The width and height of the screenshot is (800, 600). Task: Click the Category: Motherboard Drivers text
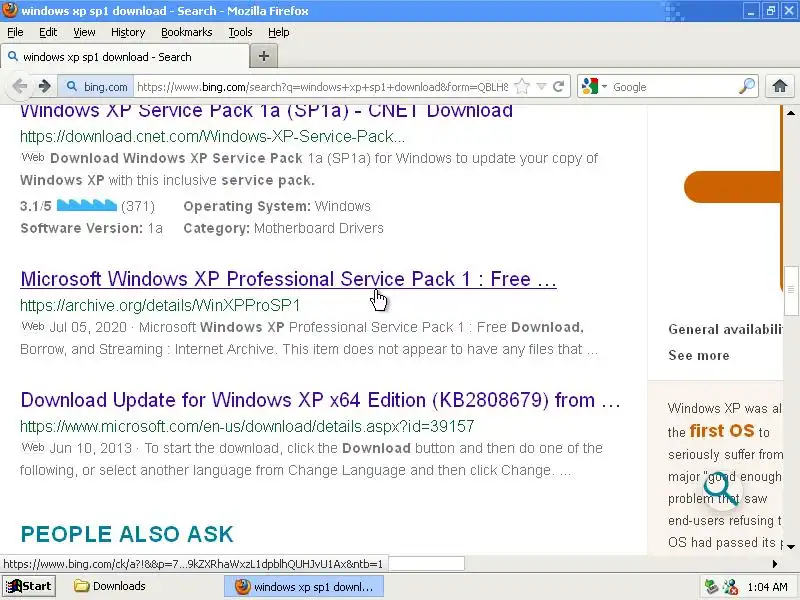tap(283, 228)
